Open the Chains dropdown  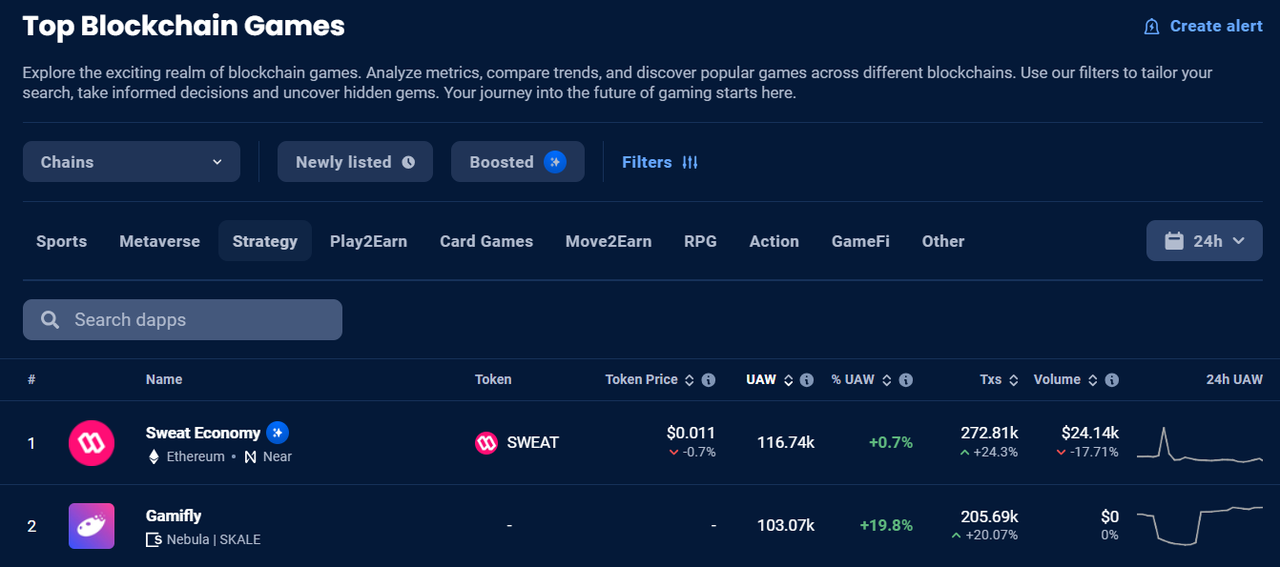tap(131, 162)
